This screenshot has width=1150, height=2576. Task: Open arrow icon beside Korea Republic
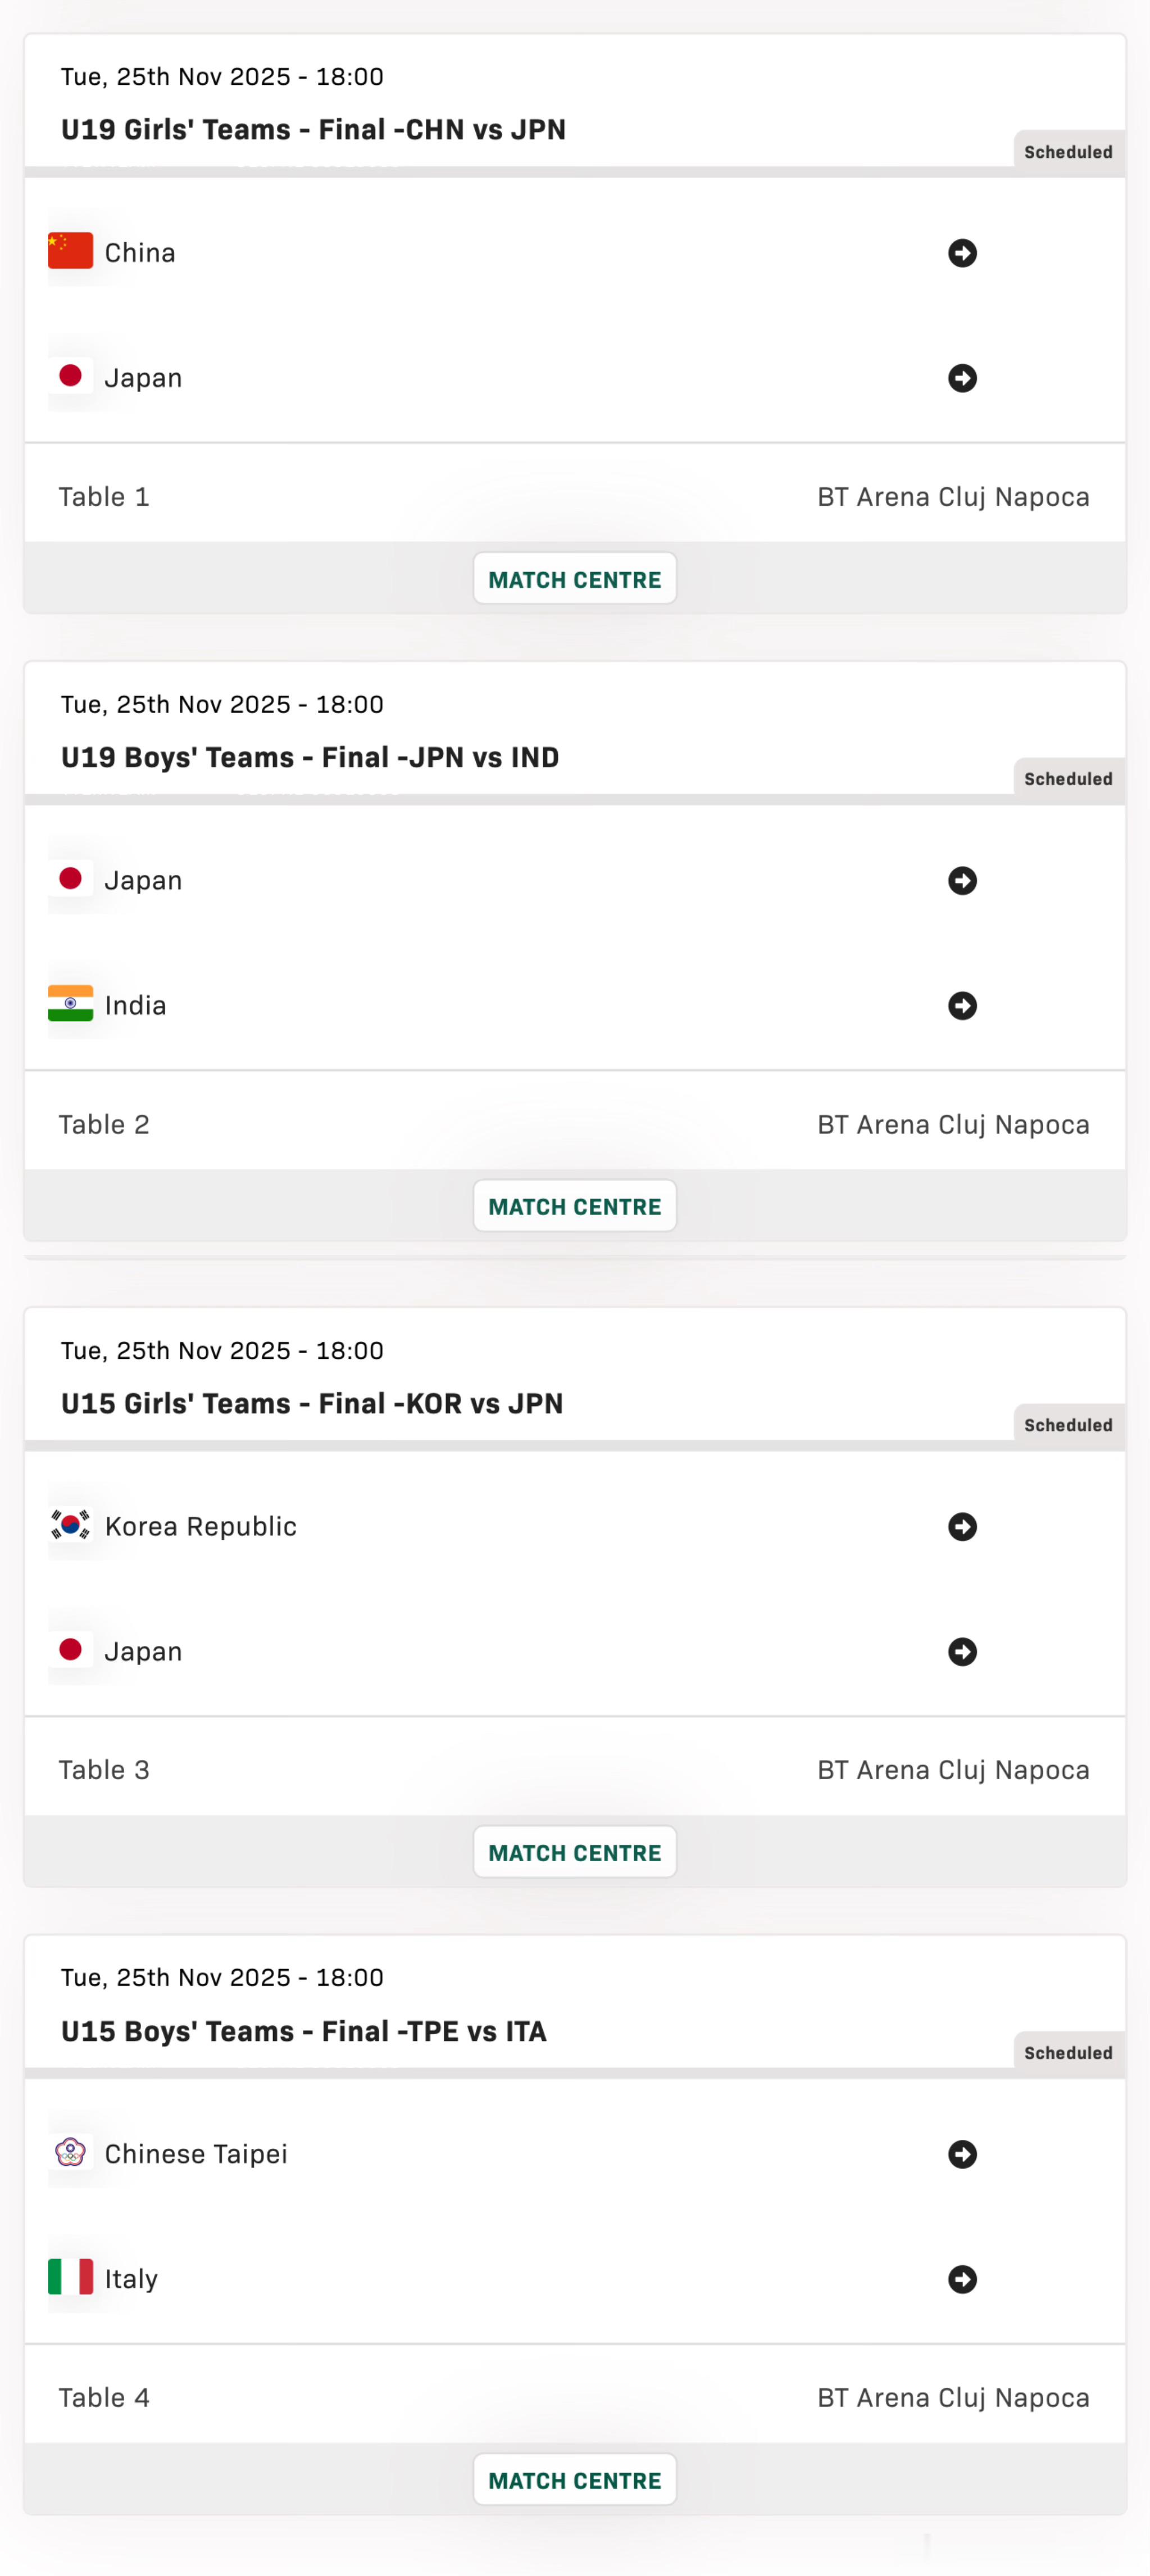pyautogui.click(x=962, y=1526)
